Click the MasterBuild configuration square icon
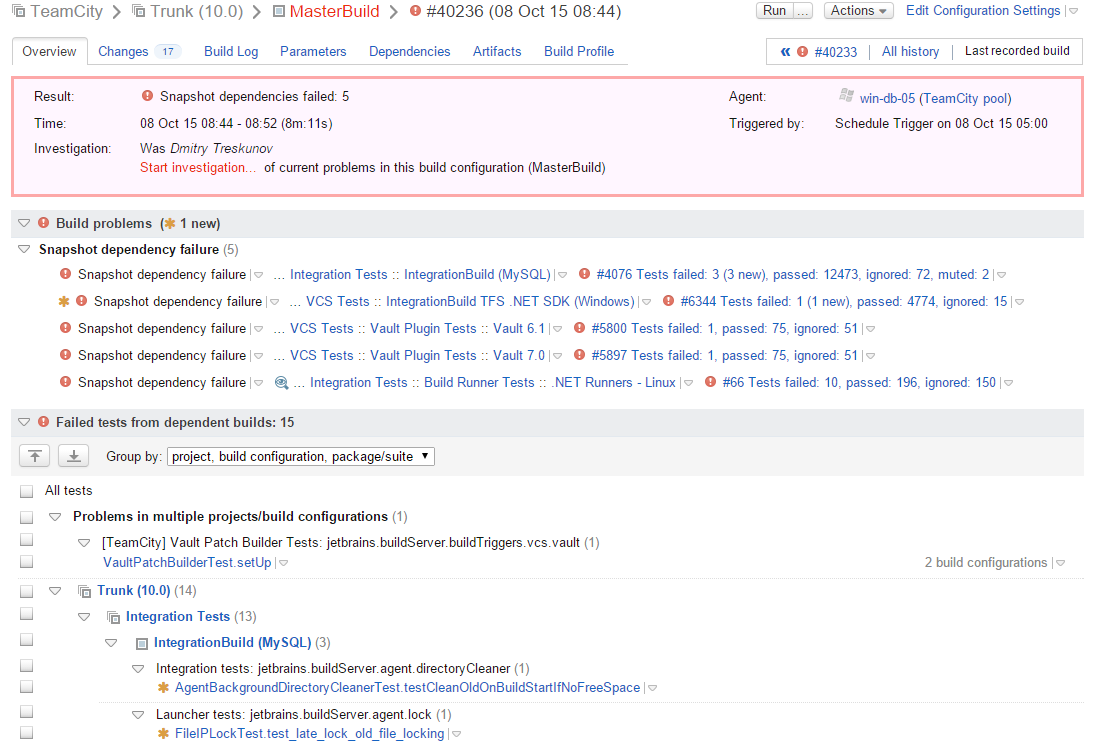 pyautogui.click(x=278, y=11)
